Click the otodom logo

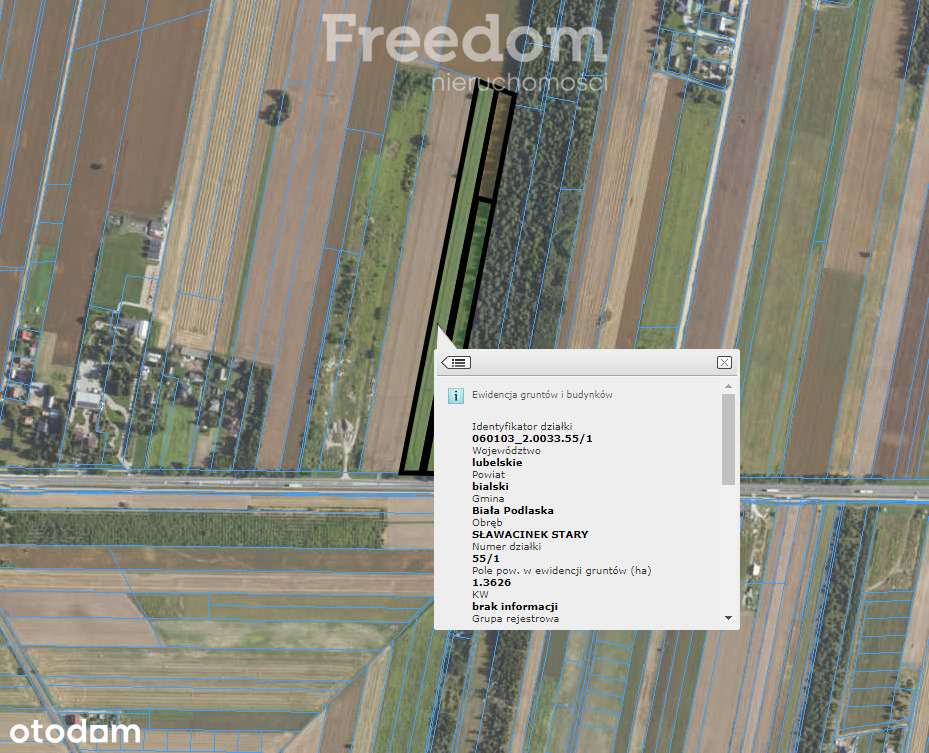75,732
